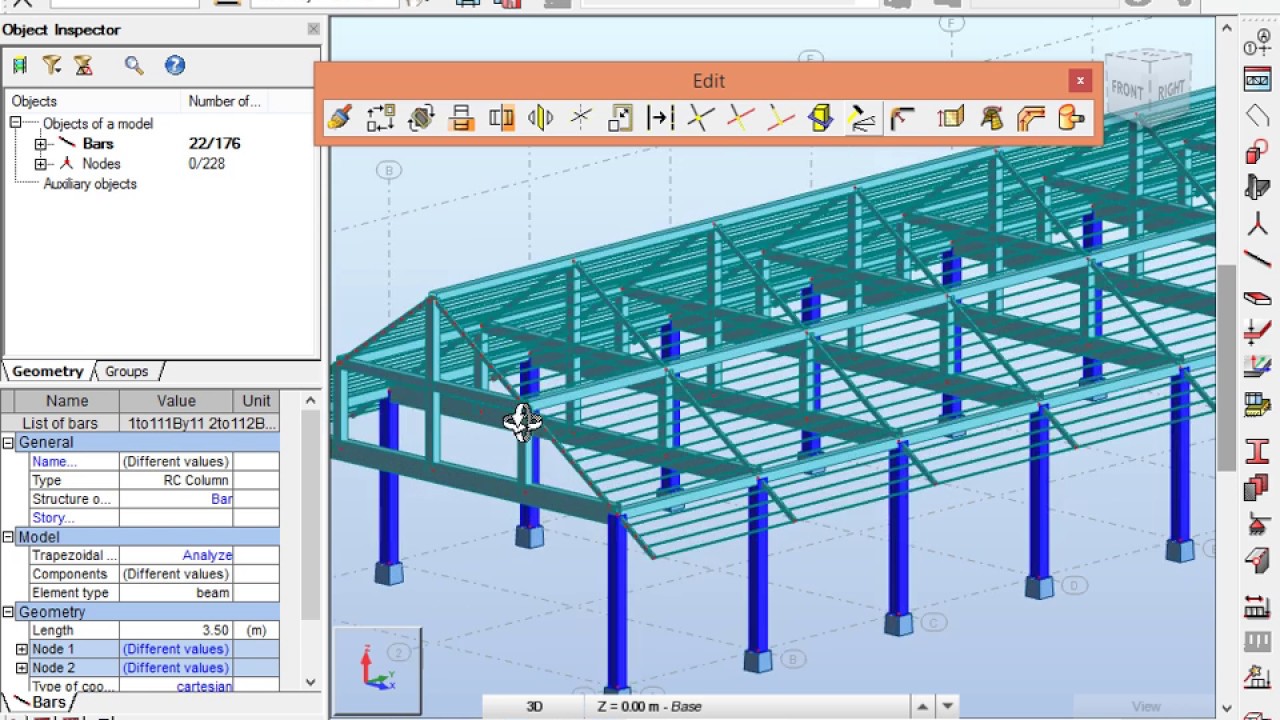Click the highlighted bar angle tool icon
The height and width of the screenshot is (720, 1280).
[861, 118]
